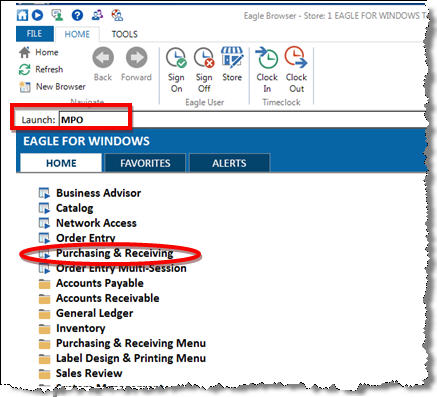This screenshot has width=437, height=397.
Task: Open the TOOLS ribbon tab
Action: [124, 34]
